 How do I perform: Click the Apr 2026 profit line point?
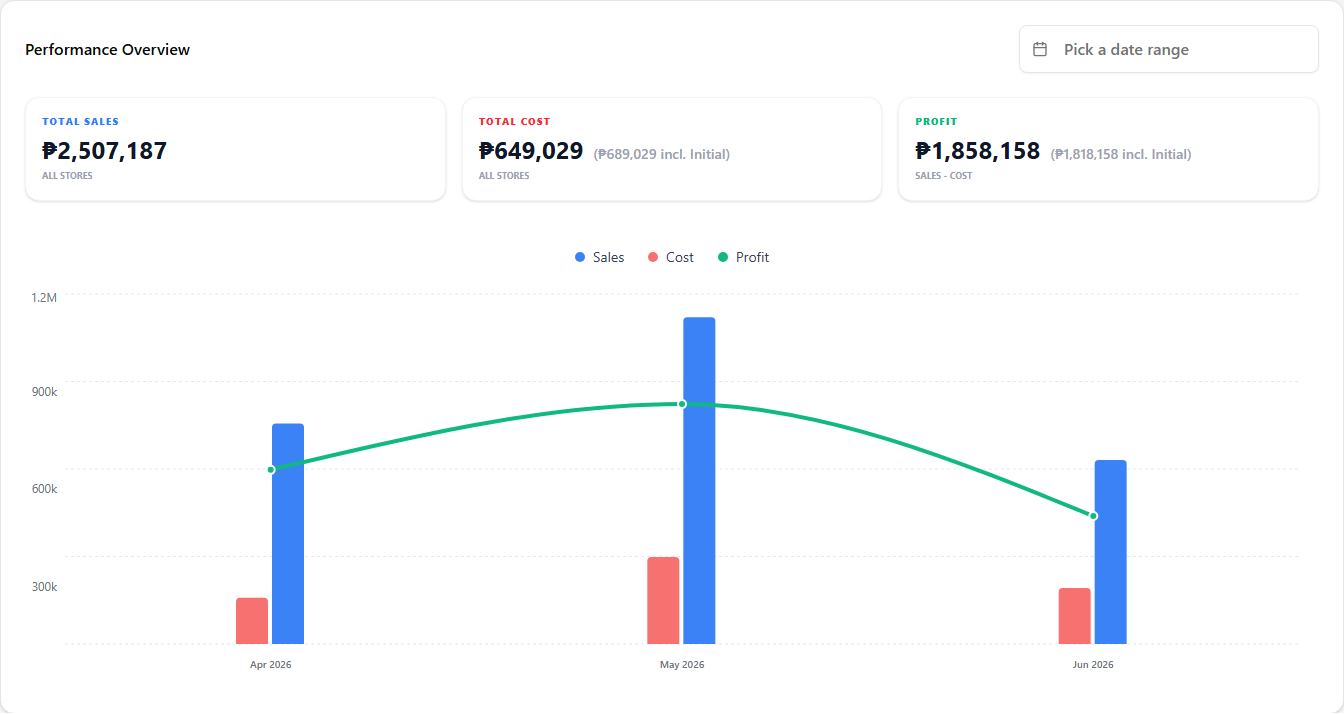click(x=271, y=470)
